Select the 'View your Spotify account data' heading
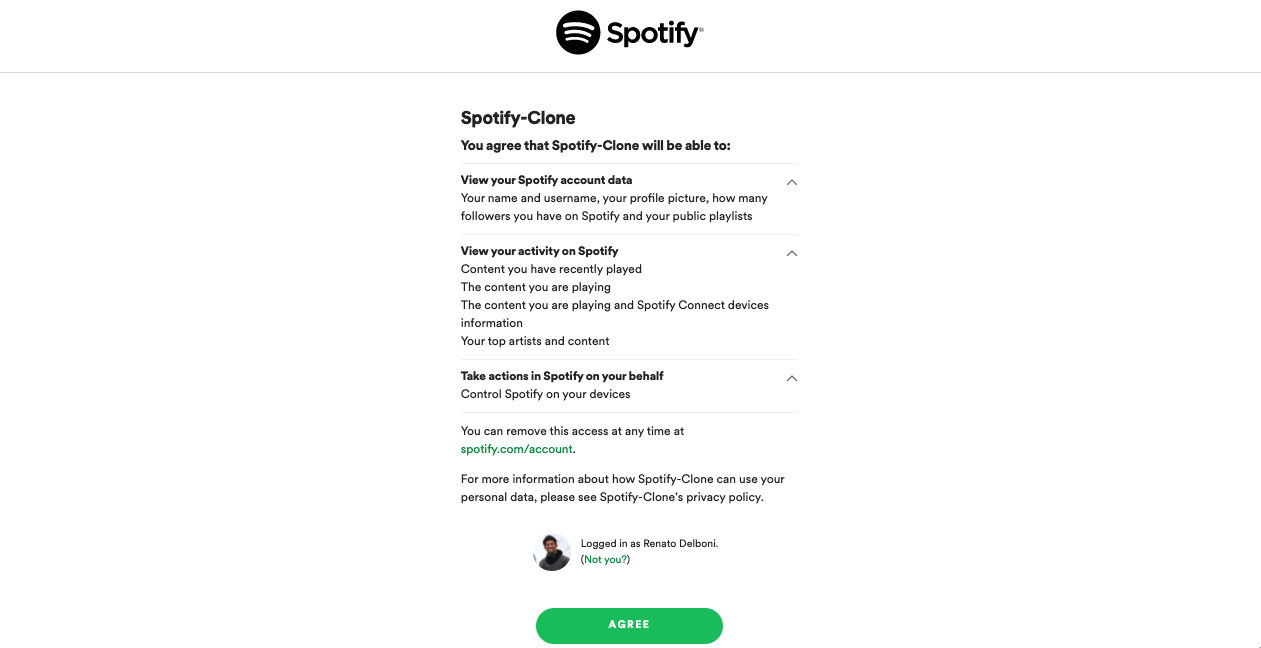The image size is (1261, 648). [546, 180]
